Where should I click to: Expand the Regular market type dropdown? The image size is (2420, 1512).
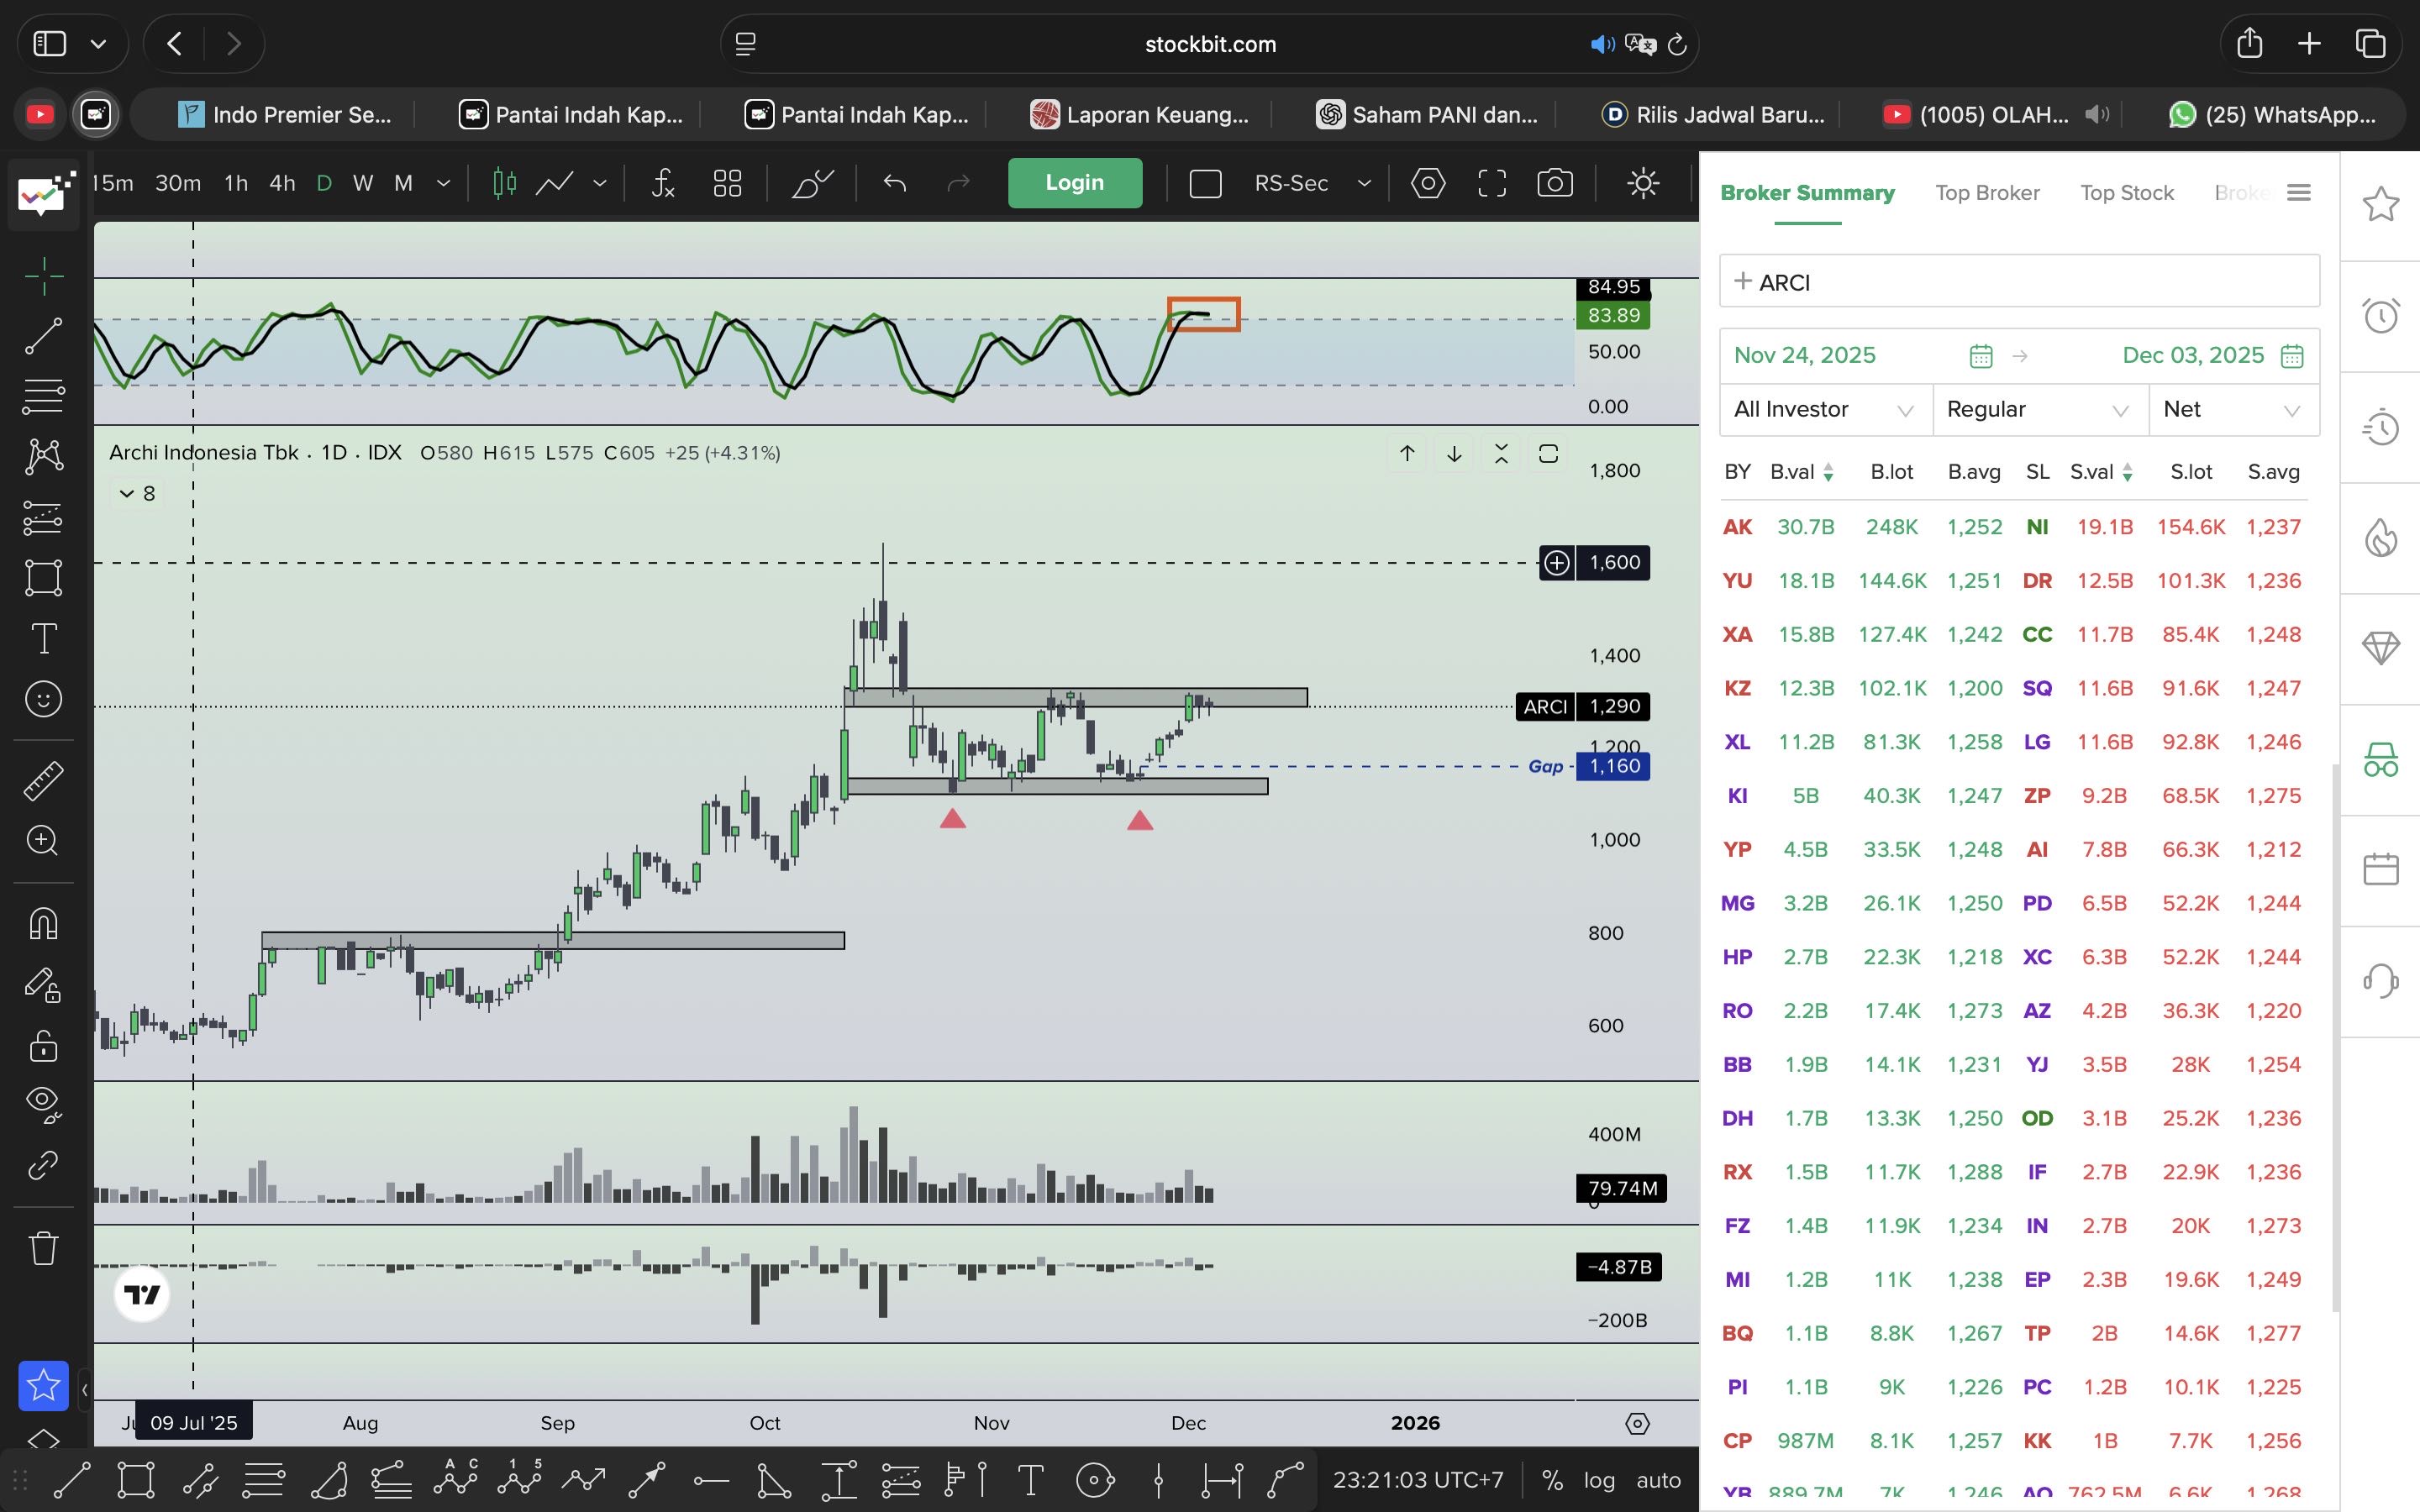[2038, 410]
